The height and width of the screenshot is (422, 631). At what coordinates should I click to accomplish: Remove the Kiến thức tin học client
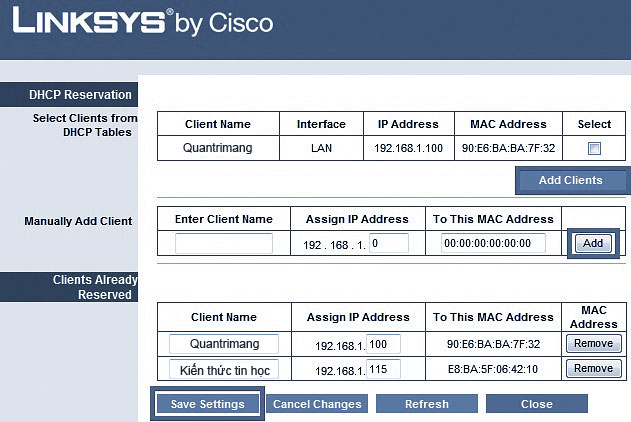tap(593, 368)
